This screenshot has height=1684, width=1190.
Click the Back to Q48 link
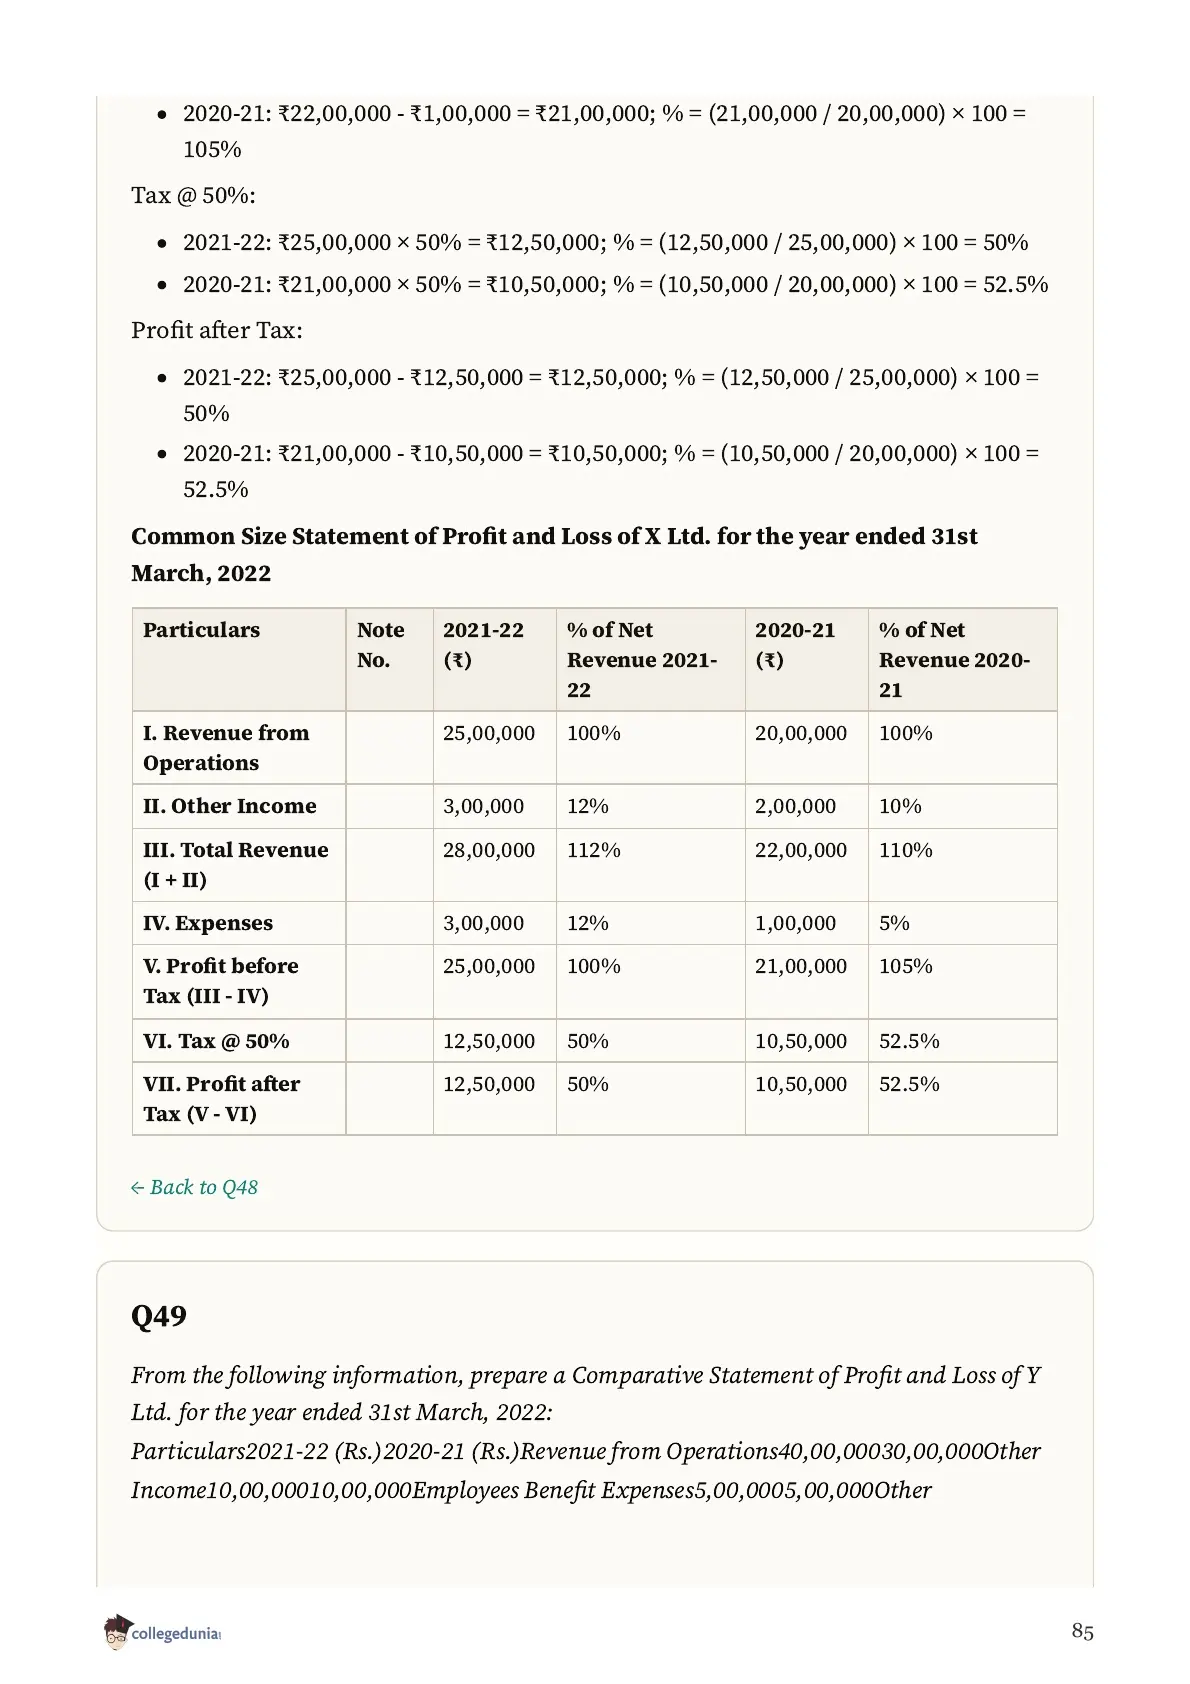tap(194, 1187)
